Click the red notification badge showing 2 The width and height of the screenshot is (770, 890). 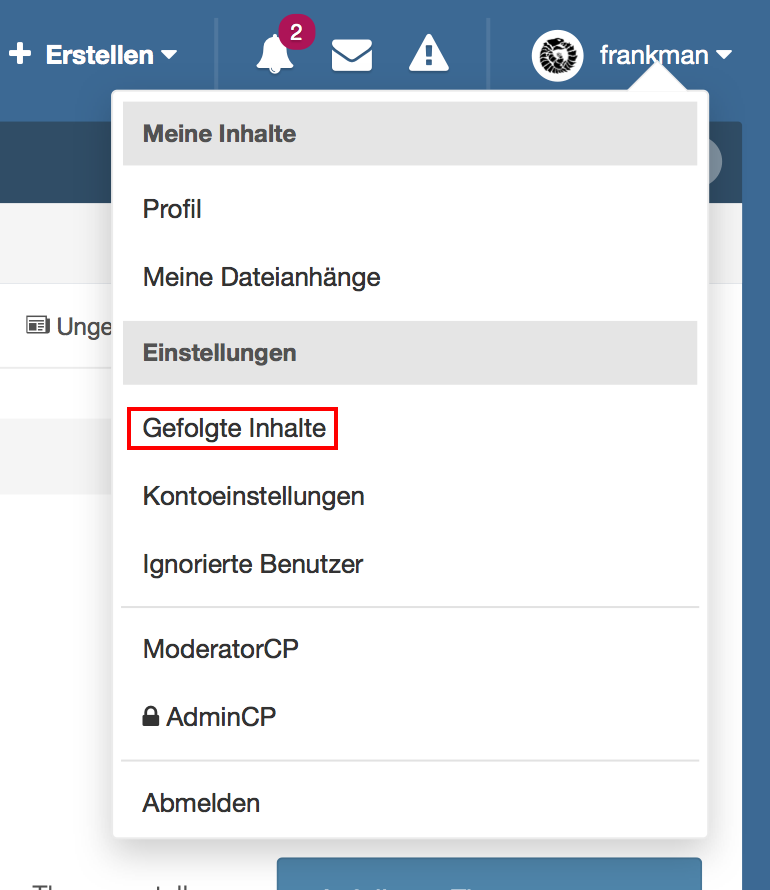click(x=296, y=33)
